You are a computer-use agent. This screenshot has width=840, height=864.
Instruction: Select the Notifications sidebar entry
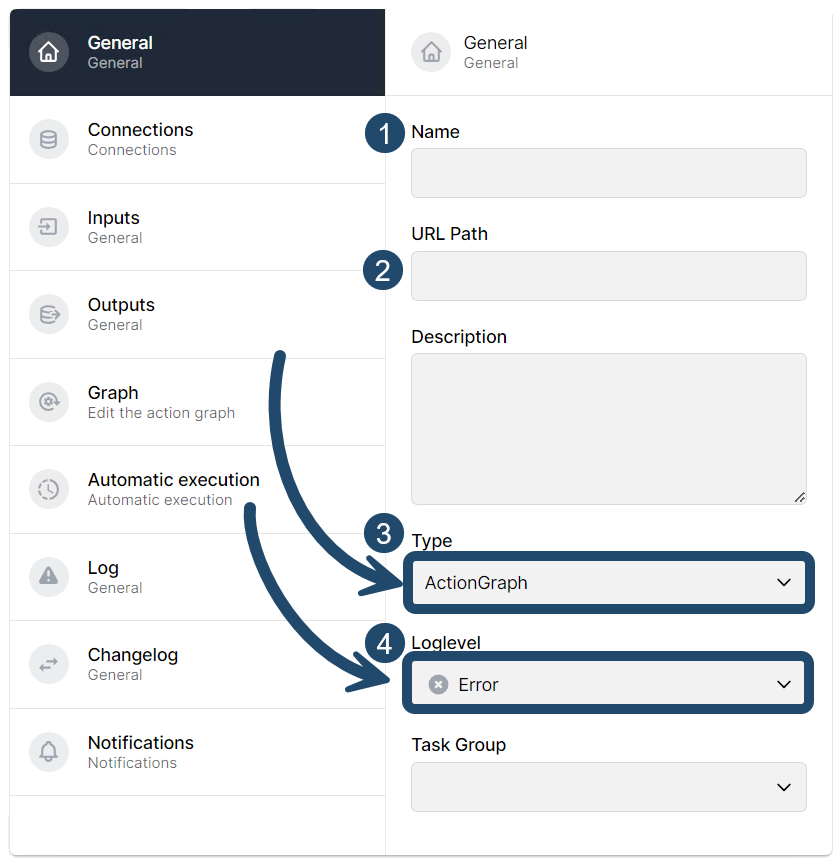[197, 752]
